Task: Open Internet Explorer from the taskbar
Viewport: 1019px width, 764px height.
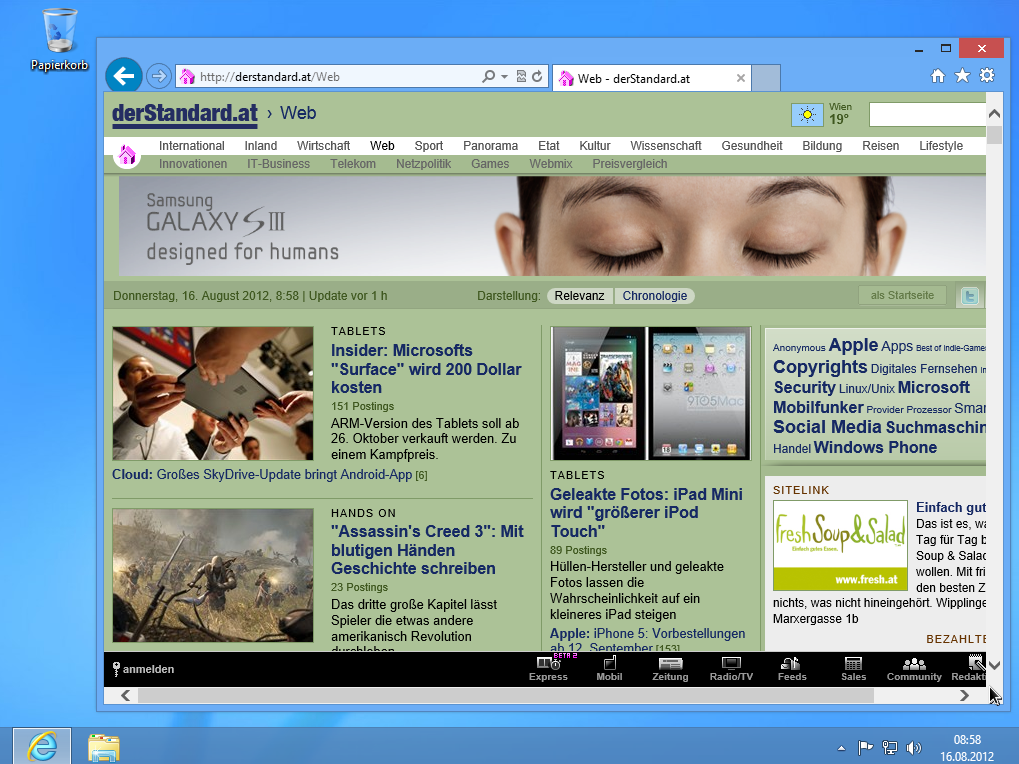Action: (x=42, y=746)
